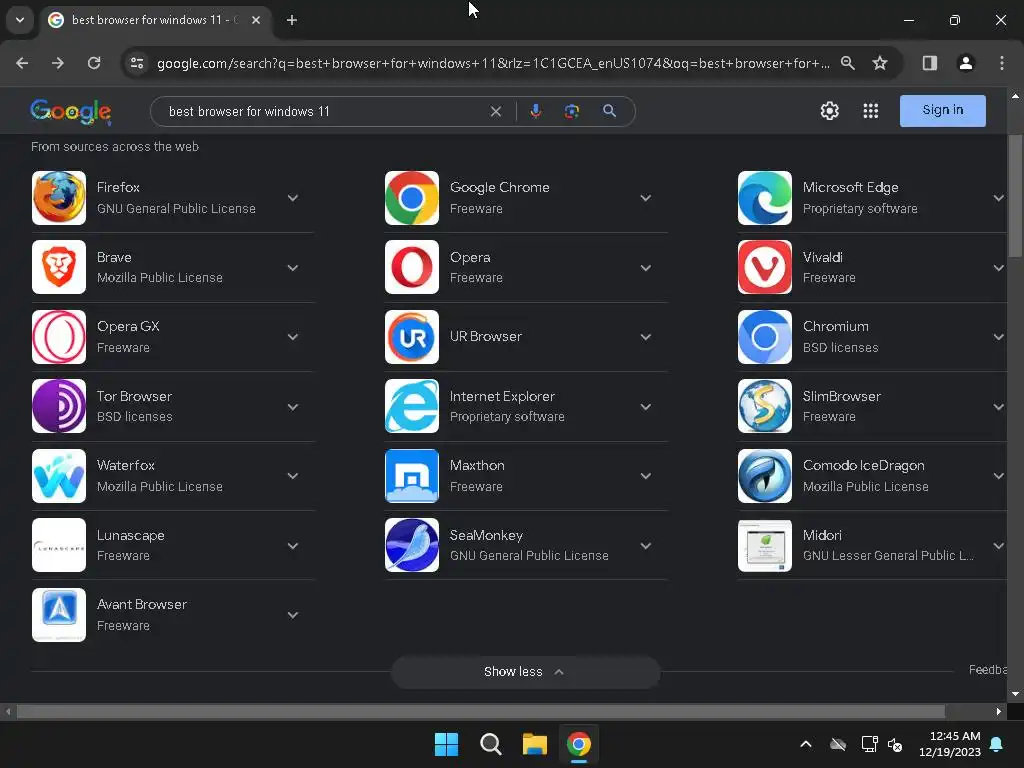
Task: Expand the Brave entry
Action: coord(293,268)
